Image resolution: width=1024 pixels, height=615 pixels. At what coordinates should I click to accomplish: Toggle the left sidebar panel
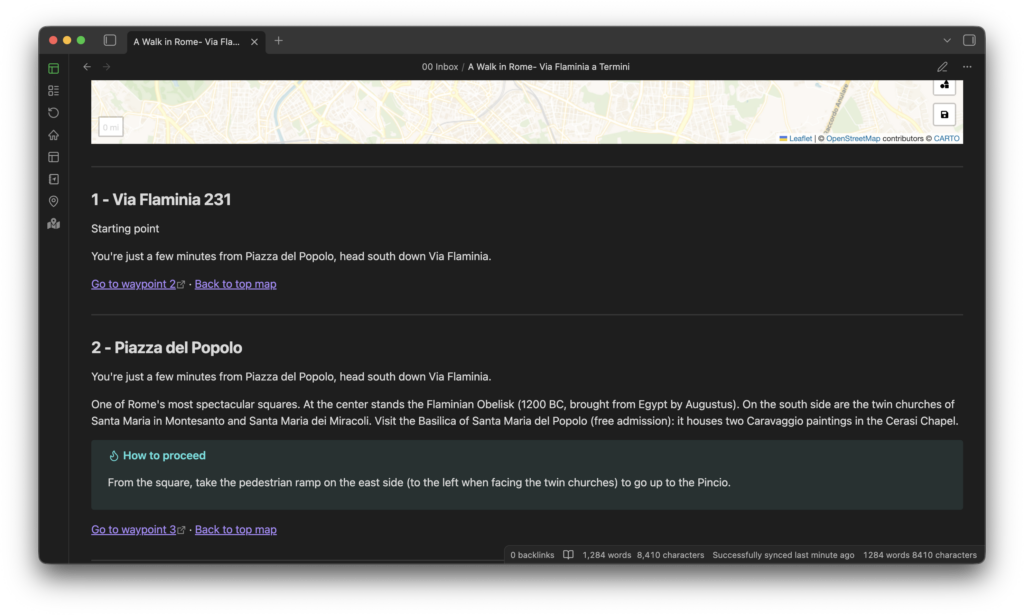click(x=110, y=40)
